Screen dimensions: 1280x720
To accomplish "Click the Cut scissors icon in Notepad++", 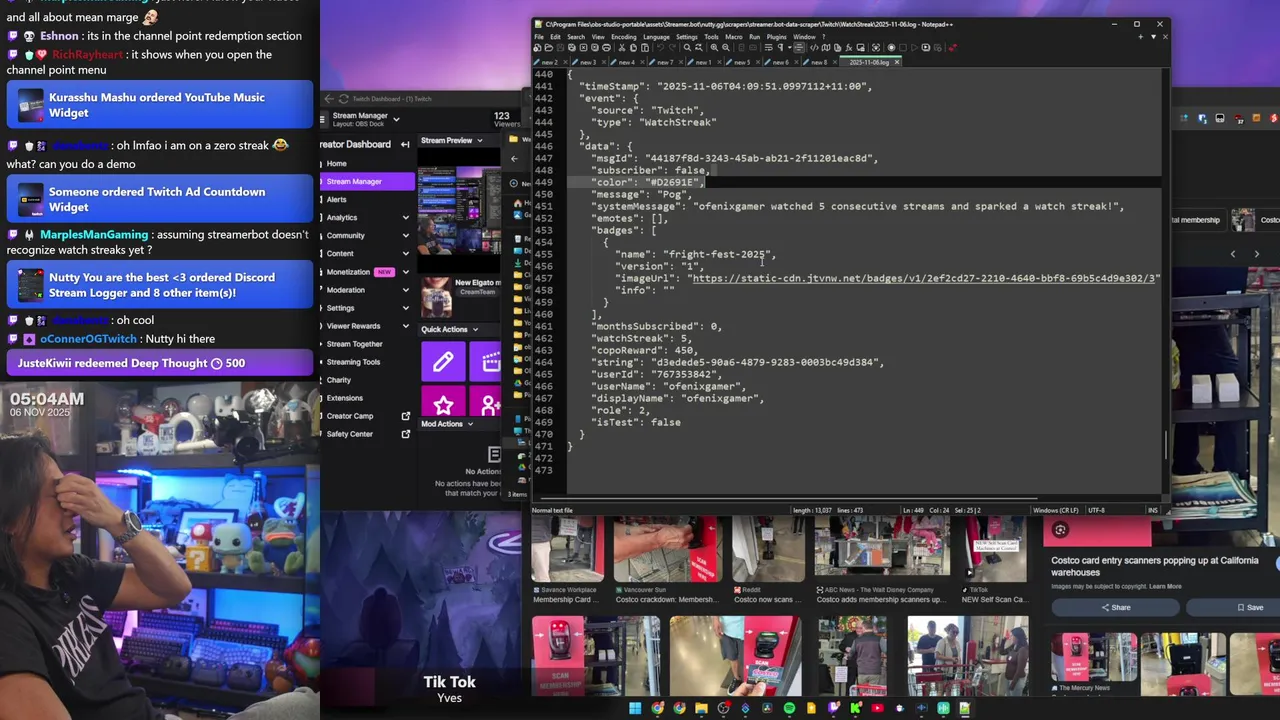I will coord(621,47).
